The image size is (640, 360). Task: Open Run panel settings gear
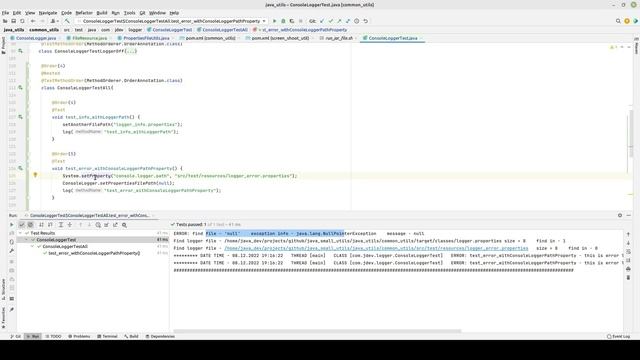click(x=620, y=215)
